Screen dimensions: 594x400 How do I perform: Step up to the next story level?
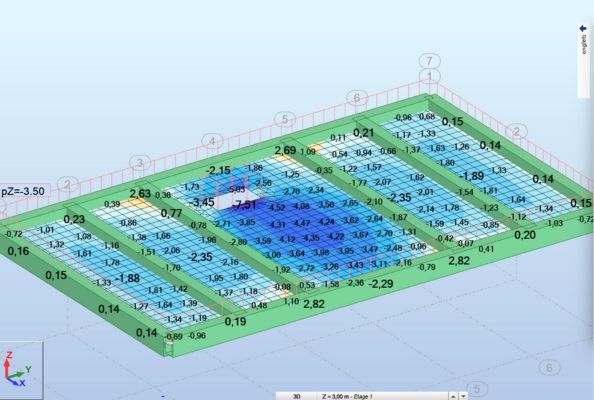(454, 396)
